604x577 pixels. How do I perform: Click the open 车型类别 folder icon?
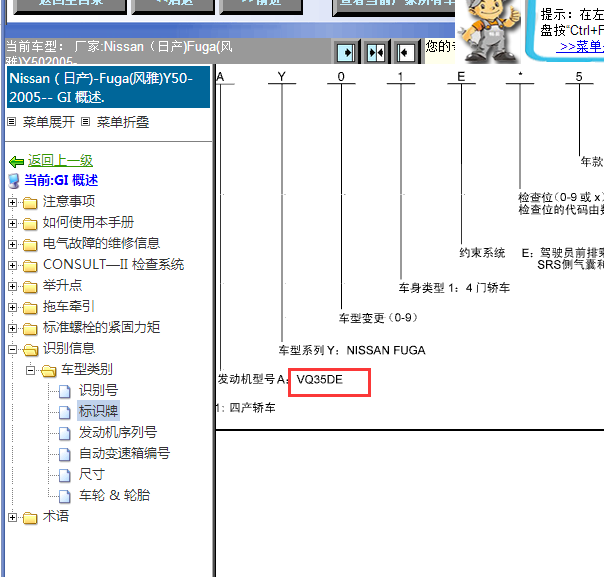tap(49, 371)
